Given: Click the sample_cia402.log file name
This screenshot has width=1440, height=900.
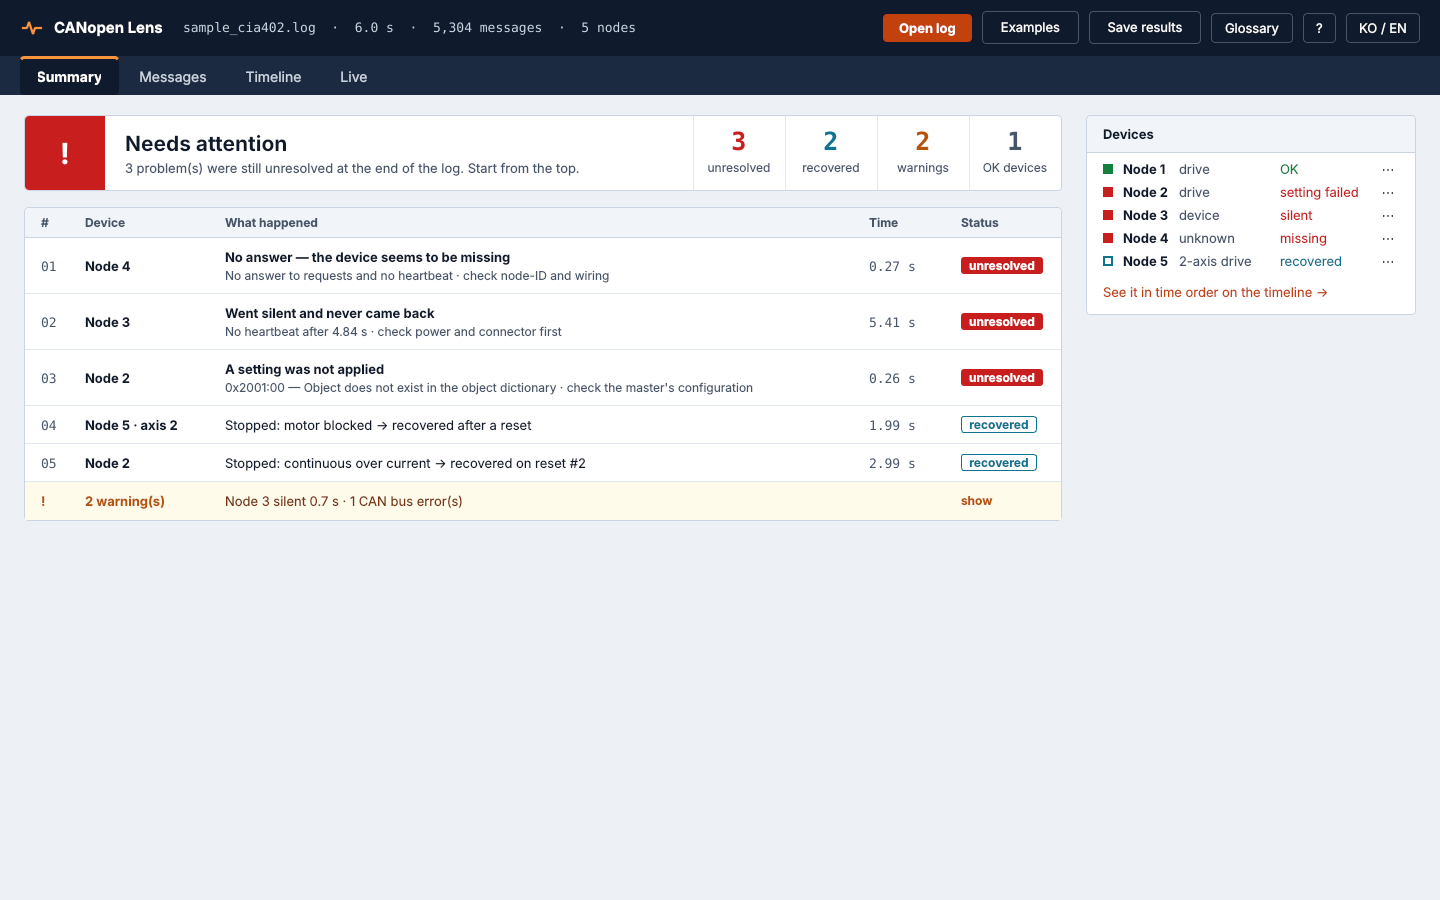Looking at the screenshot, I should (x=249, y=28).
